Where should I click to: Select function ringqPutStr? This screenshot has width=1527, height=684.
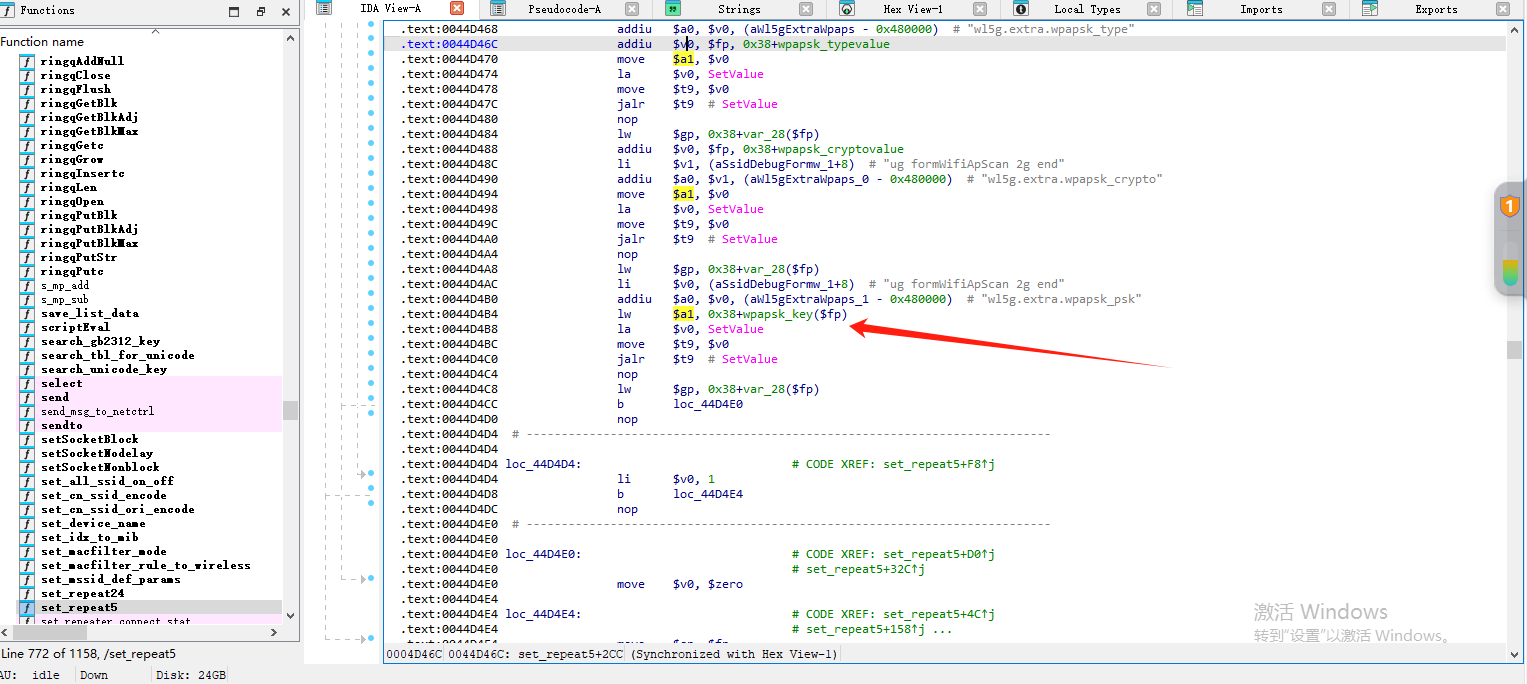(x=79, y=257)
